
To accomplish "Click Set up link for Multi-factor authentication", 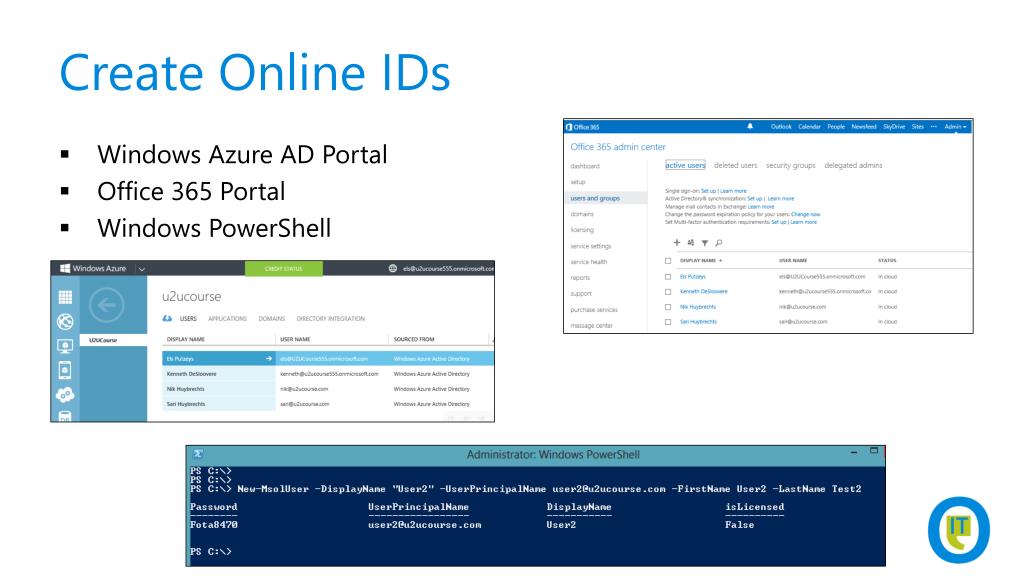I will pos(778,222).
